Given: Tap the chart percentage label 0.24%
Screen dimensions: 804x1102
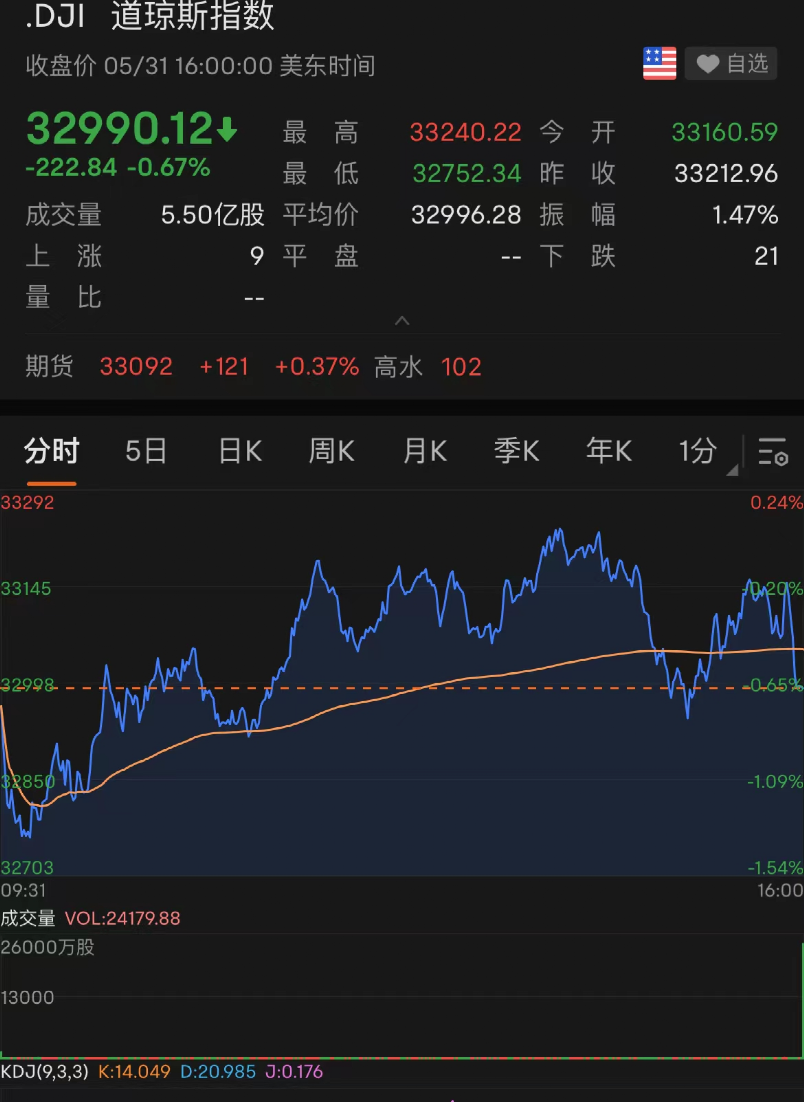Looking at the screenshot, I should [777, 503].
